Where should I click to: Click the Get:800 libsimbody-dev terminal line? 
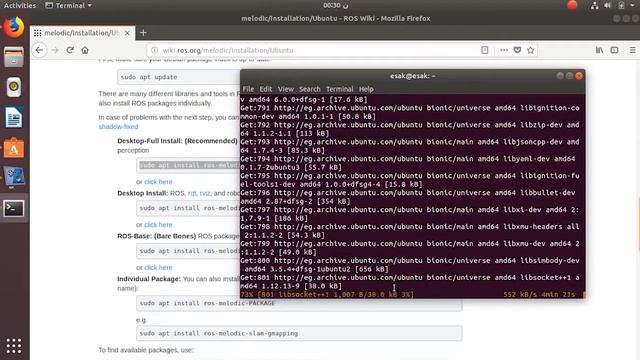coord(410,265)
